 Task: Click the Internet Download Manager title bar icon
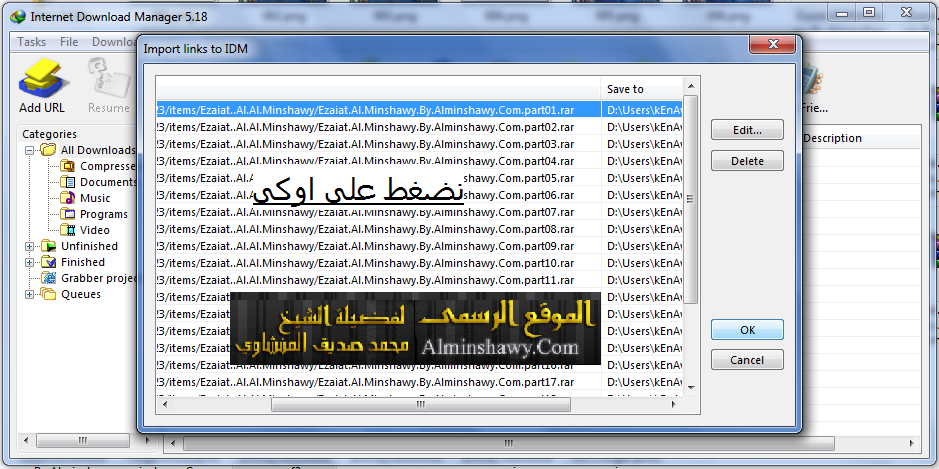(19, 16)
